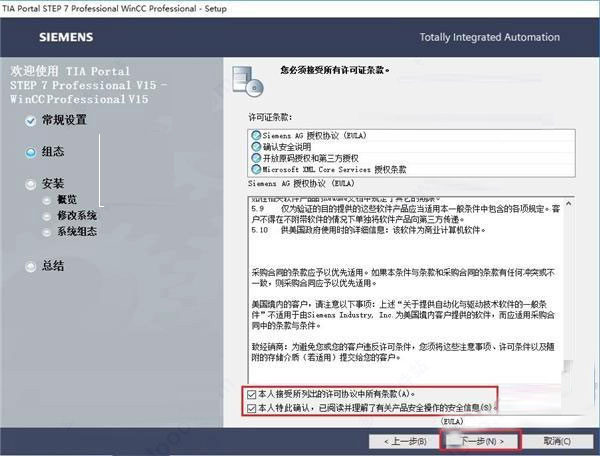
Task: Select the 系统组态 sub-step label
Action: click(x=77, y=231)
